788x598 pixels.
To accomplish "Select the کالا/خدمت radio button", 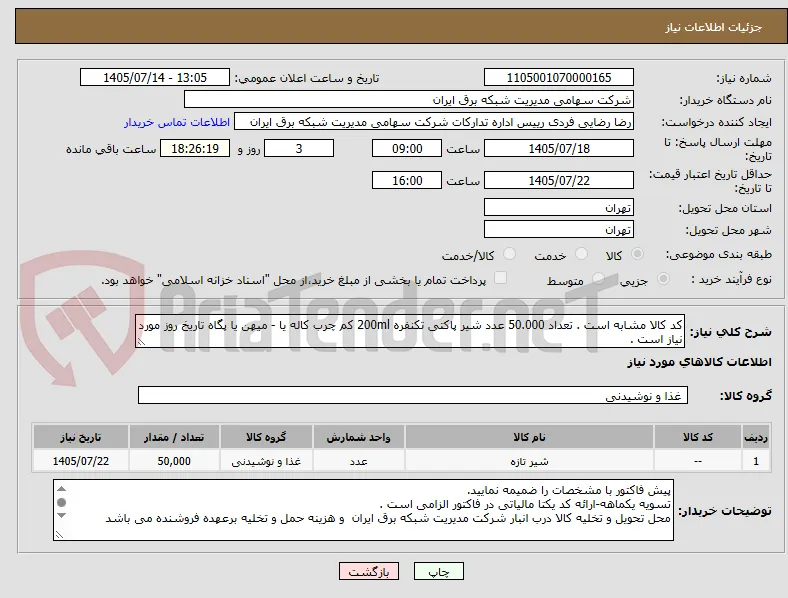I will [x=510, y=254].
